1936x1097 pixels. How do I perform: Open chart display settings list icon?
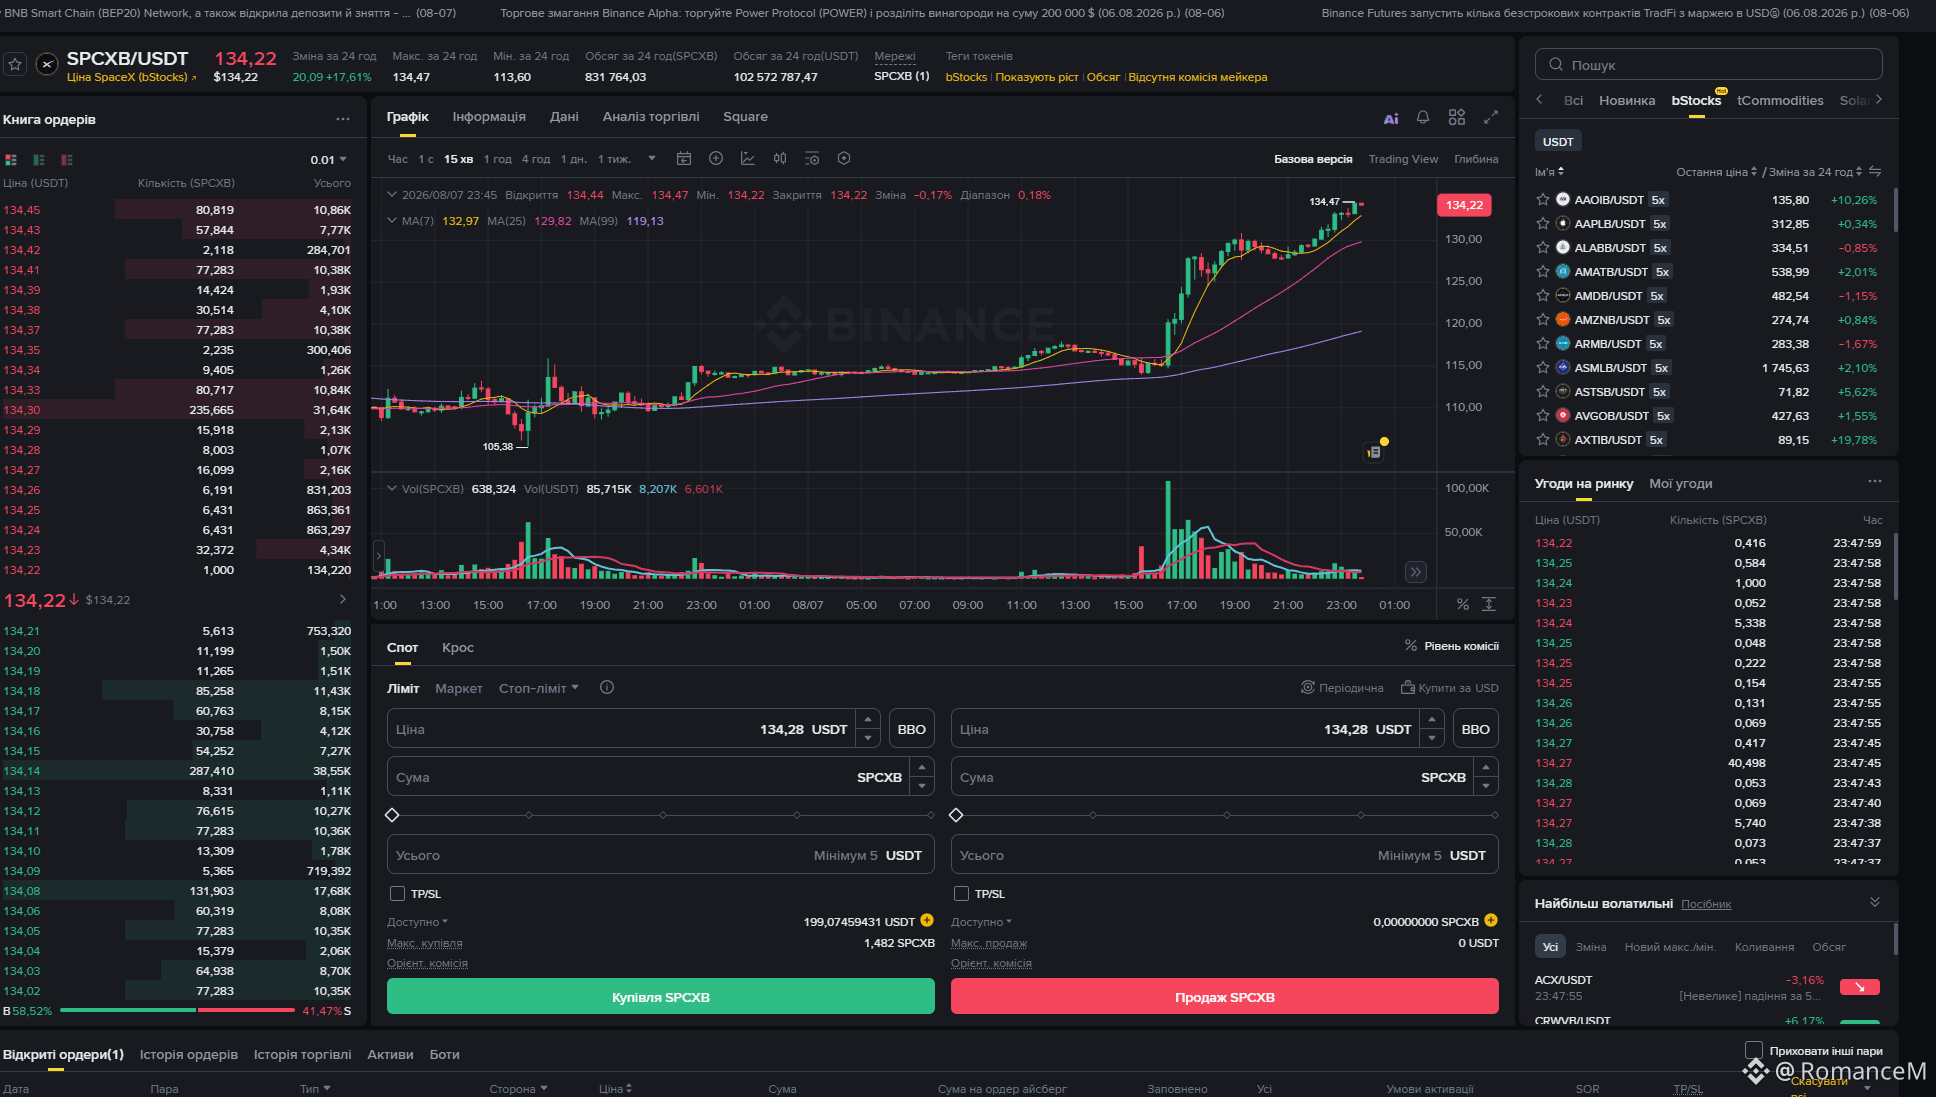812,159
